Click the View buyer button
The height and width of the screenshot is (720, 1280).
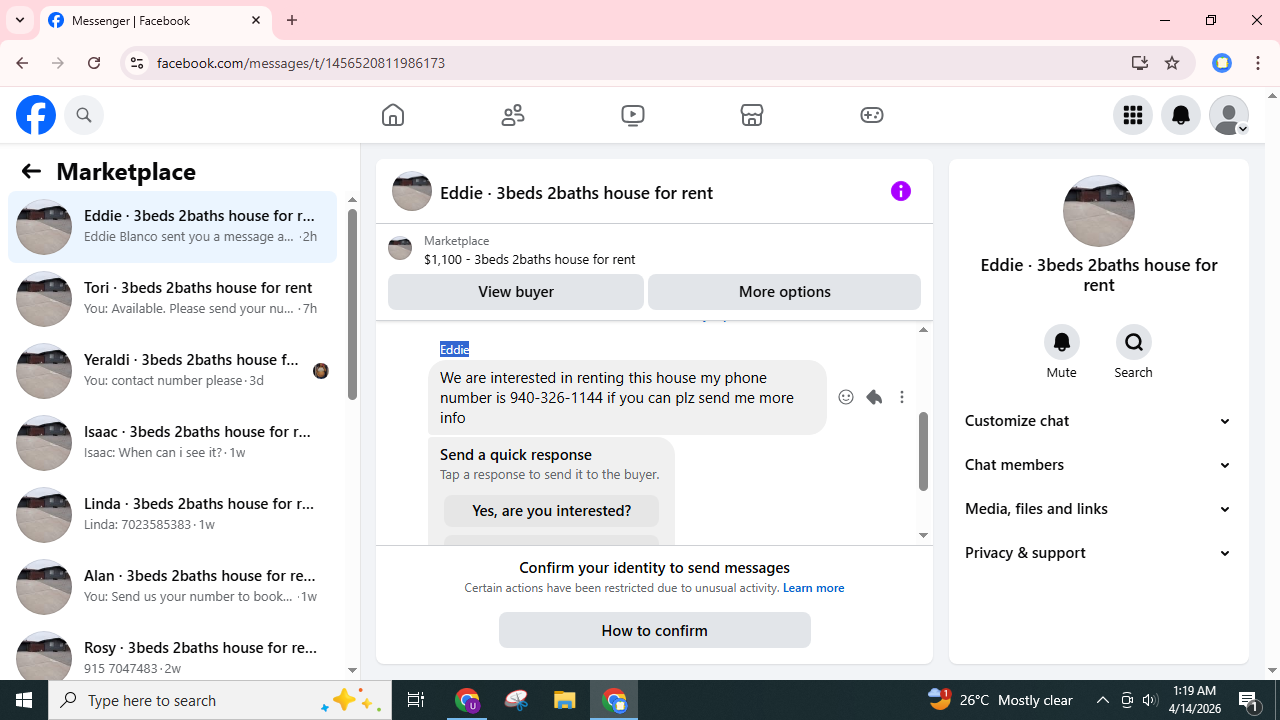pyautogui.click(x=516, y=292)
